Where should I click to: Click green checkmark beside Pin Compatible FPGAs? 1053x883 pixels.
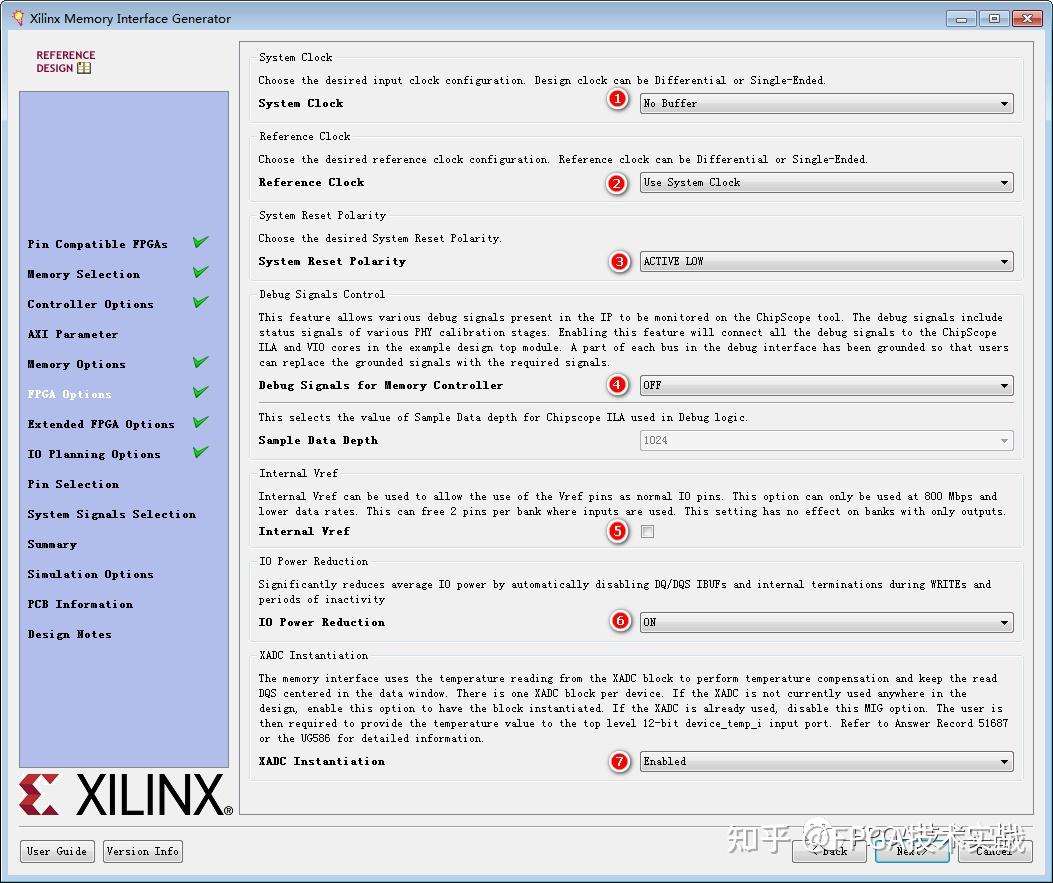tap(200, 243)
